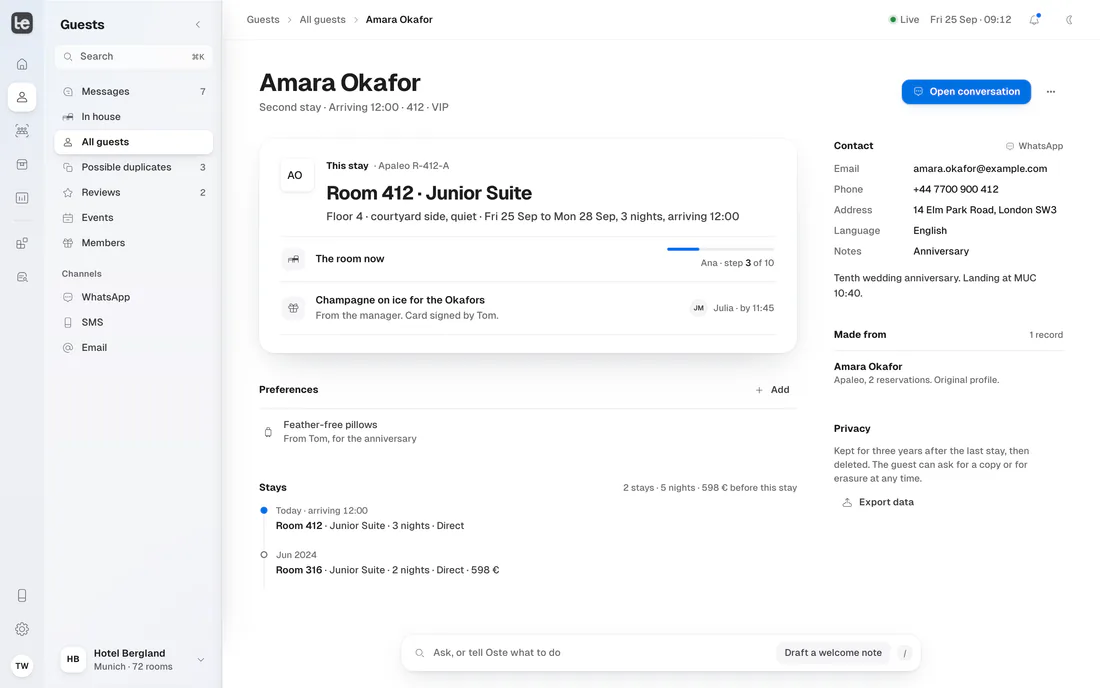Viewport: 1100px width, 688px height.
Task: Open the WhatsApp channel in the sidebar
Action: [133, 297]
